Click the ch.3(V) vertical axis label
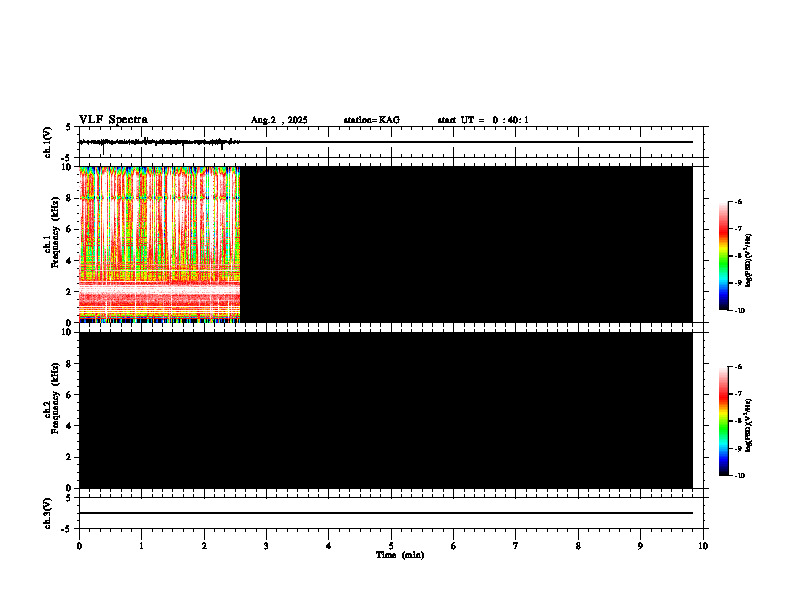792x612 pixels. (47, 514)
